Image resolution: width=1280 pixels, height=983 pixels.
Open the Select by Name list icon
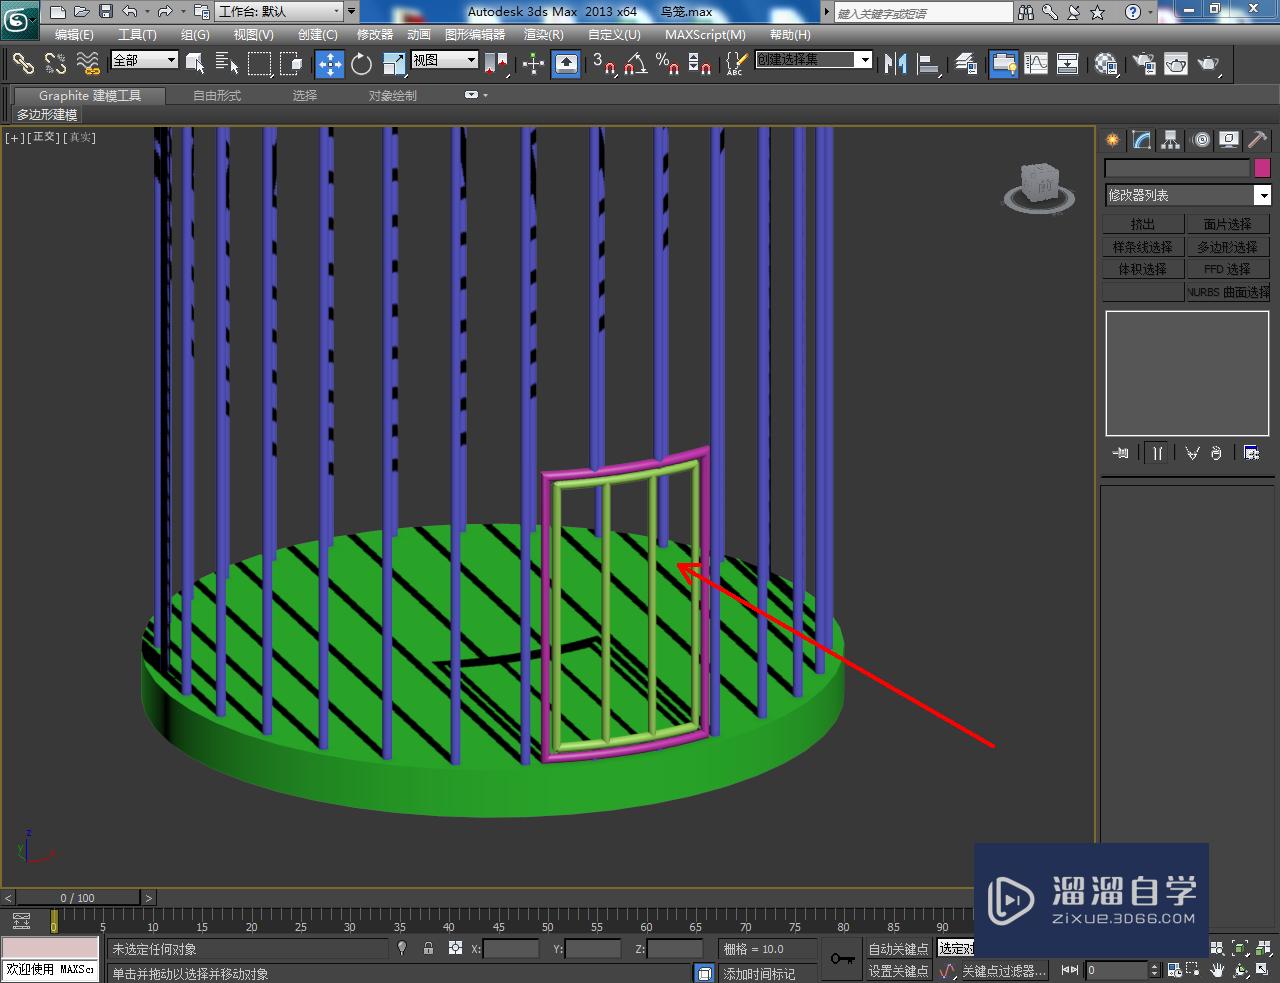[227, 64]
